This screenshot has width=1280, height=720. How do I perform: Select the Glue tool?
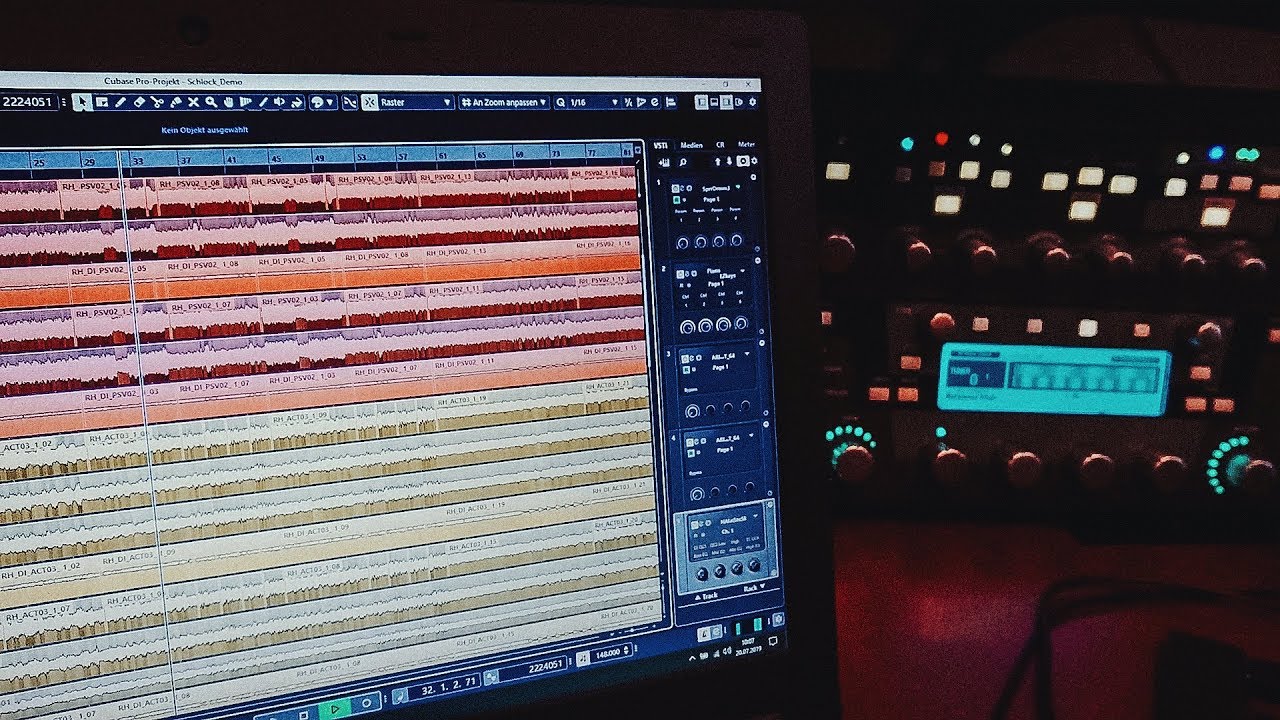pos(176,102)
